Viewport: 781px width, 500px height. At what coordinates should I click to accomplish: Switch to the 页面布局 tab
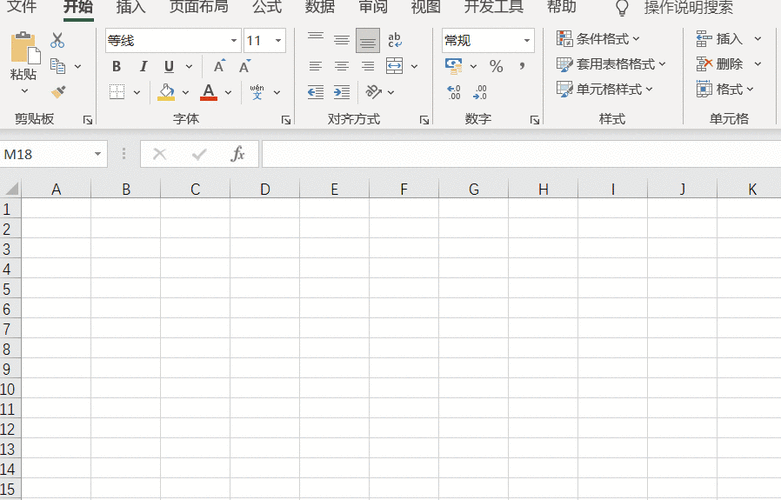pyautogui.click(x=199, y=7)
